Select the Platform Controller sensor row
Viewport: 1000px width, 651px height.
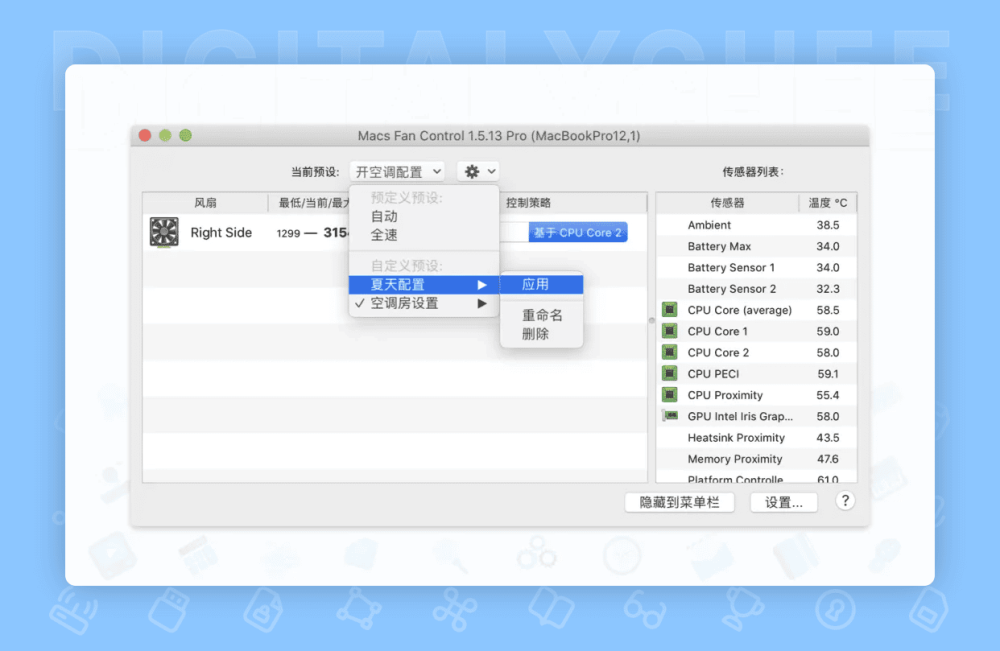[x=756, y=477]
